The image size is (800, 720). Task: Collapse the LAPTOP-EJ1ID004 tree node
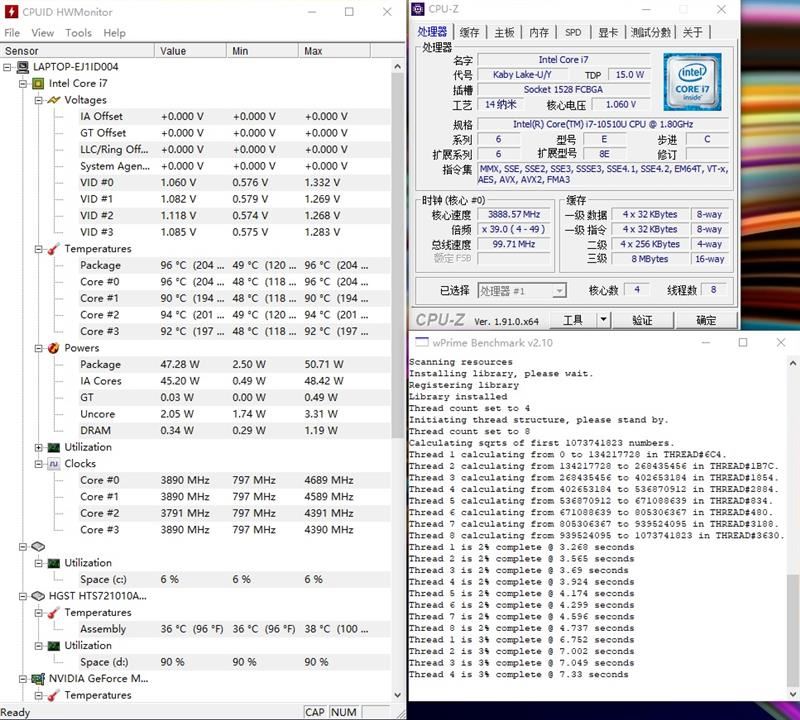point(7,67)
